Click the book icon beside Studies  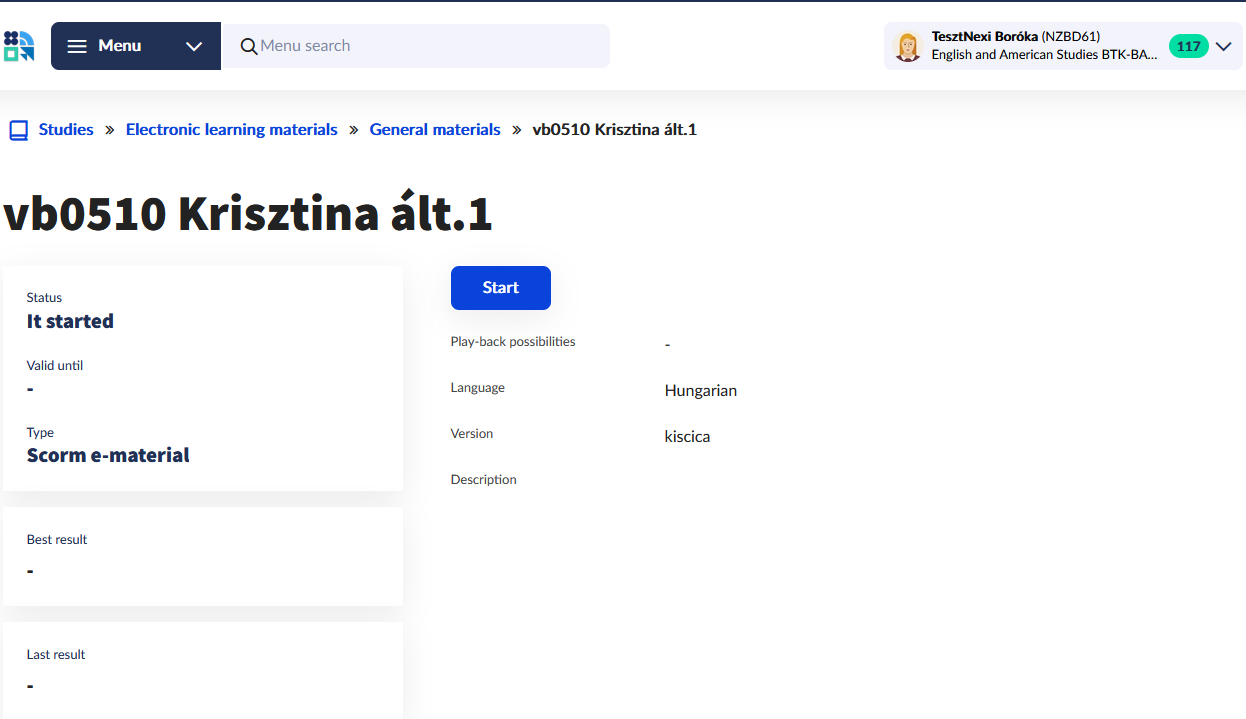coord(18,130)
